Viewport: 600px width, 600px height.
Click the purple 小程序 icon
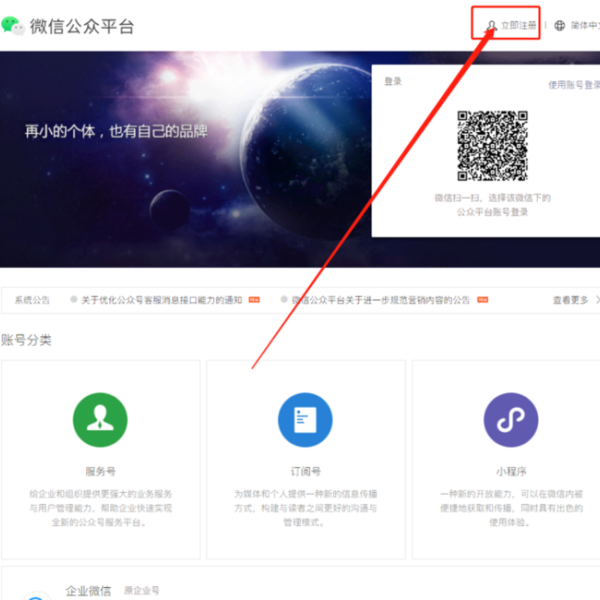pos(511,420)
